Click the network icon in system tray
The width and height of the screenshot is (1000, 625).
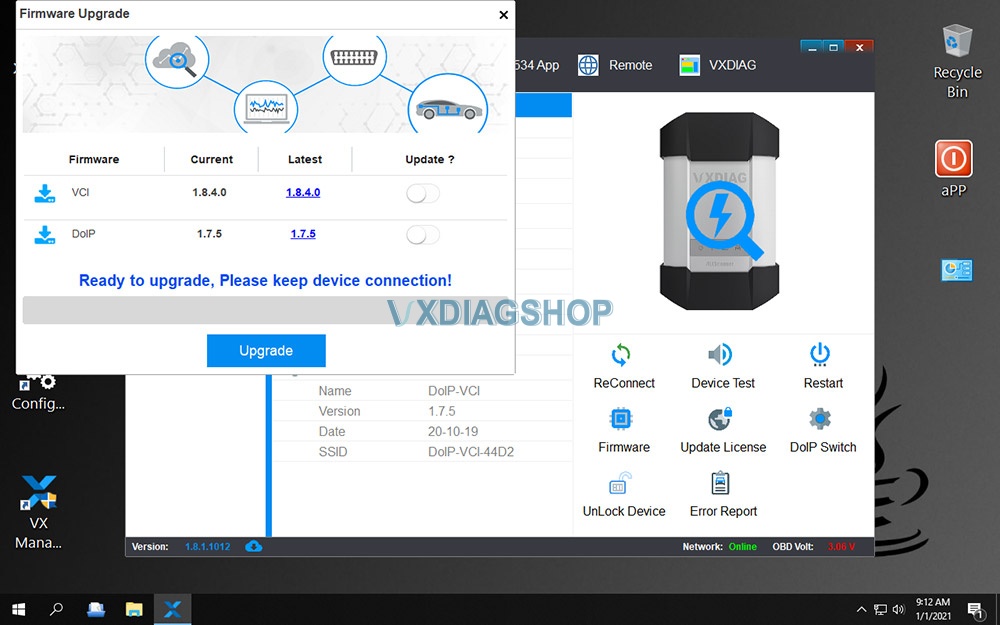(x=880, y=610)
